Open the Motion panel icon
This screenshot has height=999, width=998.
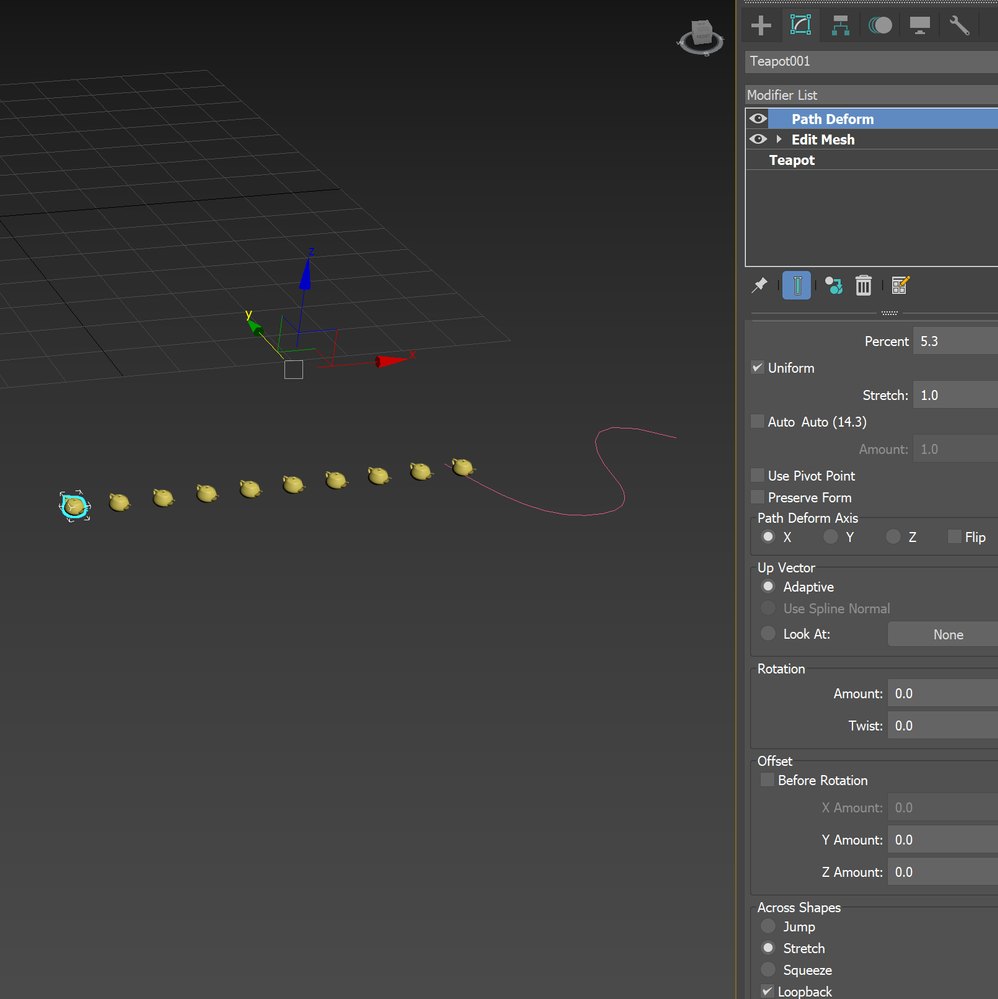tap(880, 25)
